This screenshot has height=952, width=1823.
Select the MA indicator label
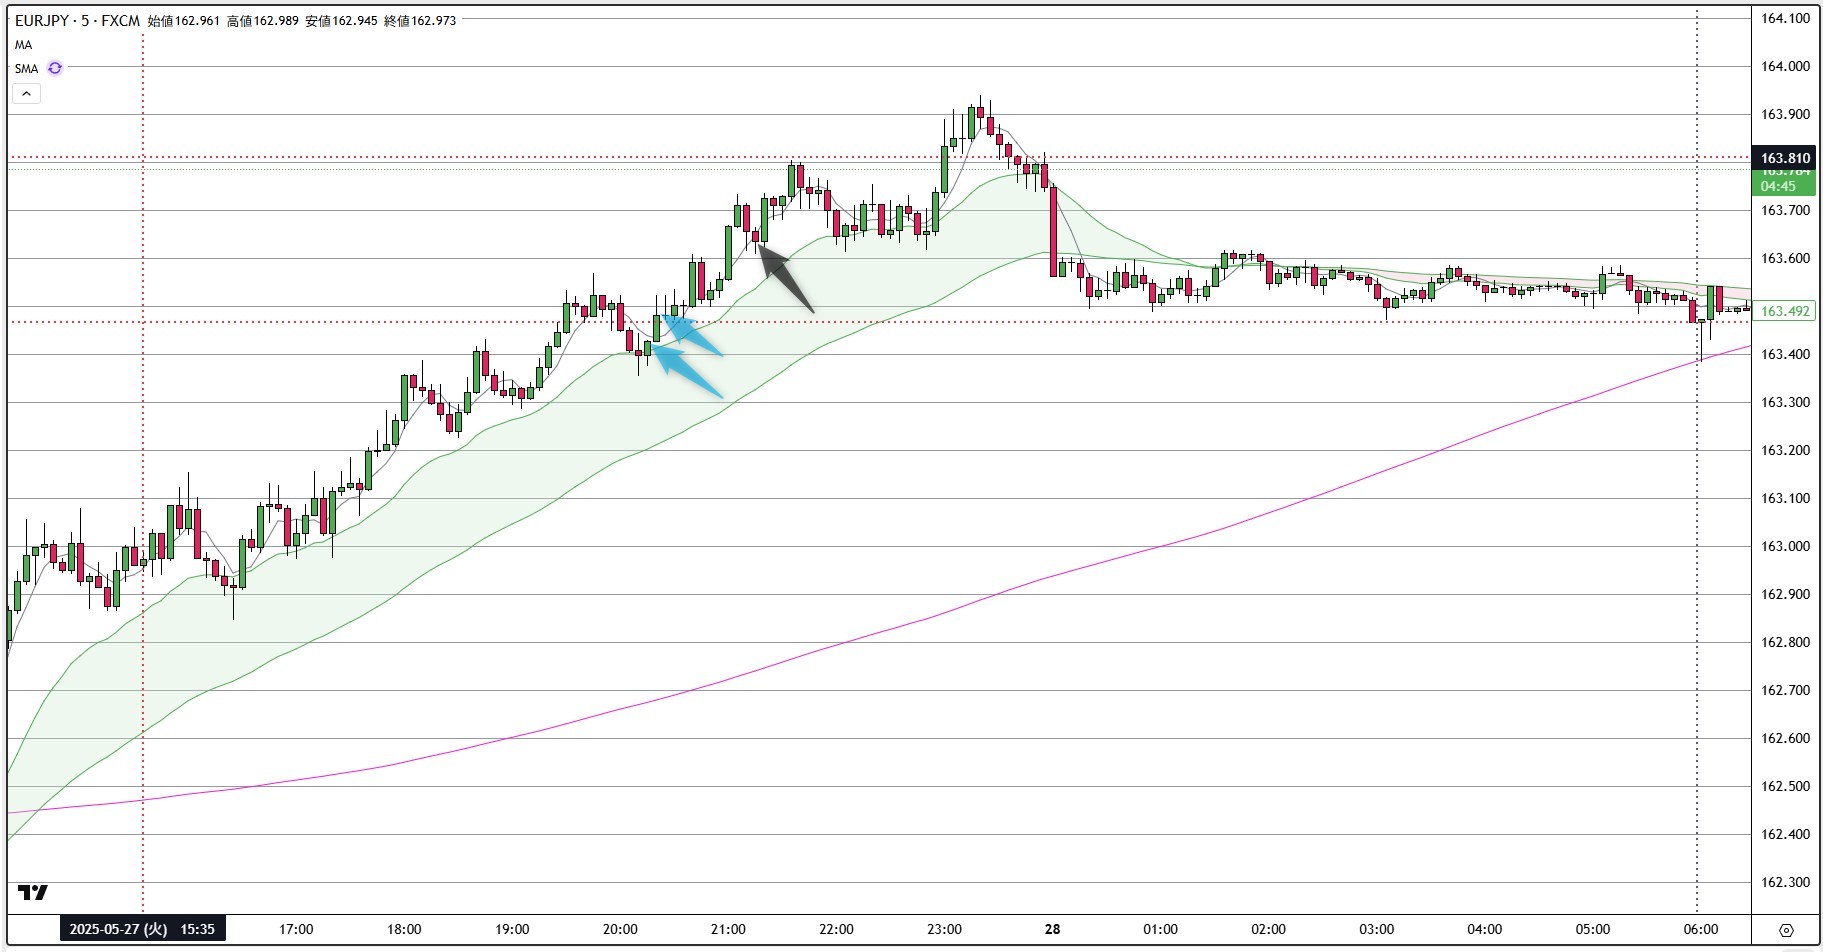click(x=23, y=45)
